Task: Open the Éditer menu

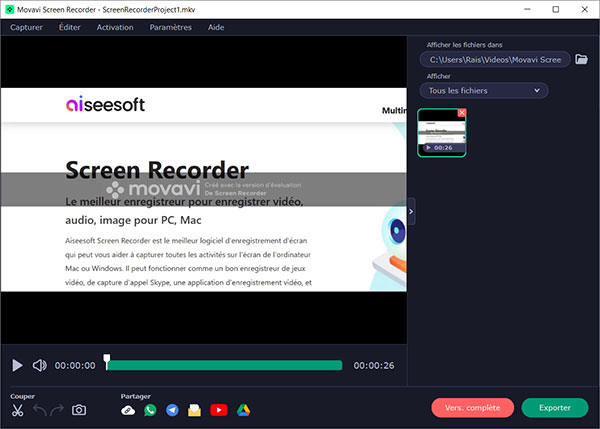Action: (x=70, y=28)
